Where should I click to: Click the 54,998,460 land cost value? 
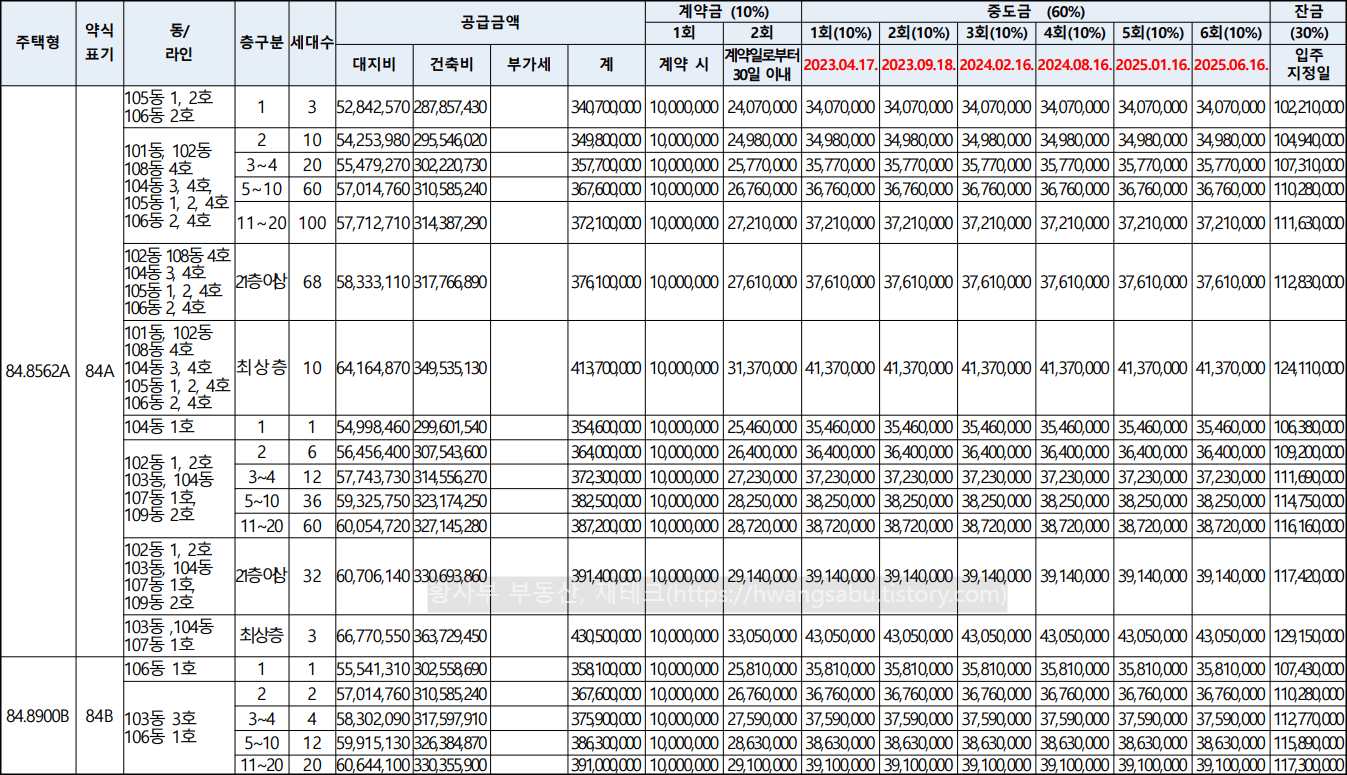374,427
